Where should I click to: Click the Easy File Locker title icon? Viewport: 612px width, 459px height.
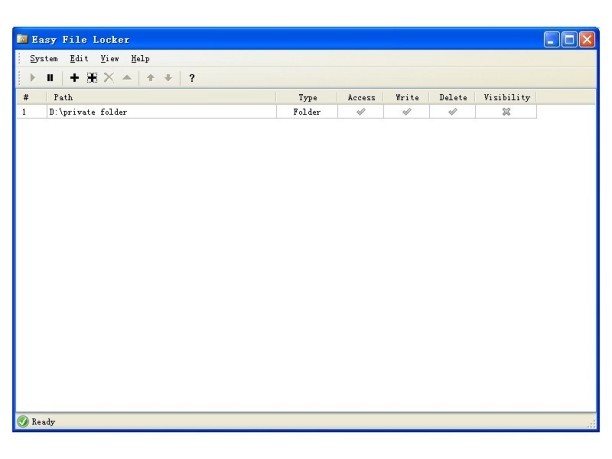point(22,39)
